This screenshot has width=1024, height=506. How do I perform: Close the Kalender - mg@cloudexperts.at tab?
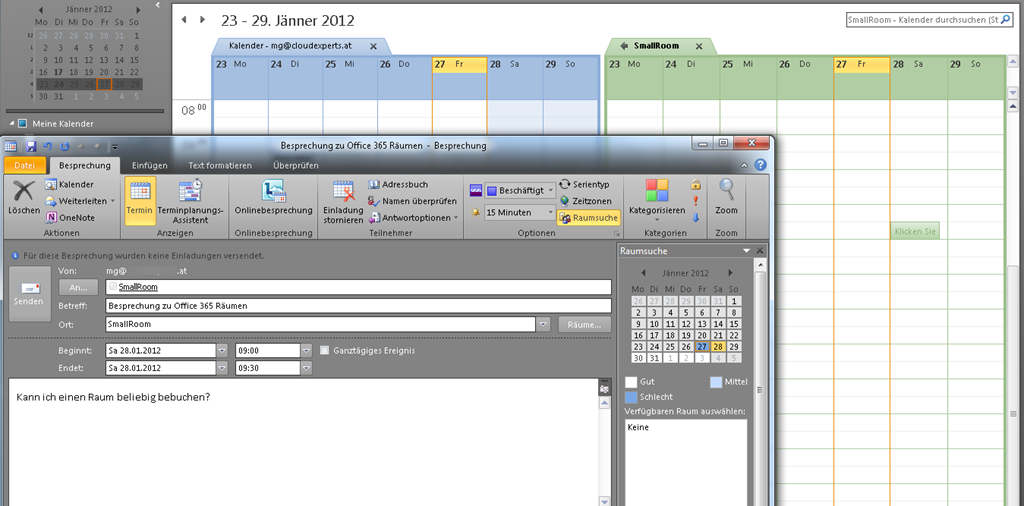(x=373, y=46)
